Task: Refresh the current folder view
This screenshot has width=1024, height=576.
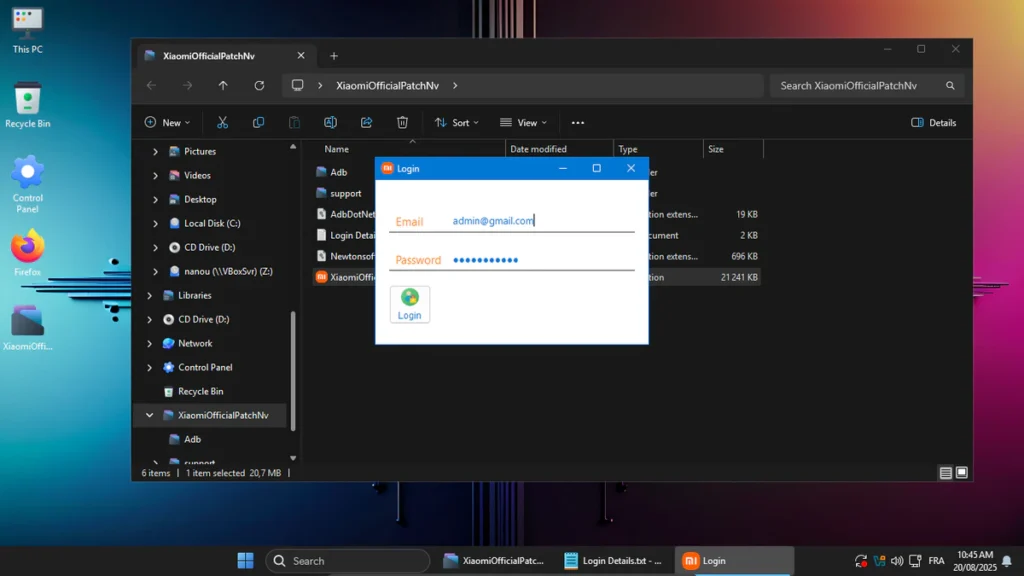Action: (259, 86)
